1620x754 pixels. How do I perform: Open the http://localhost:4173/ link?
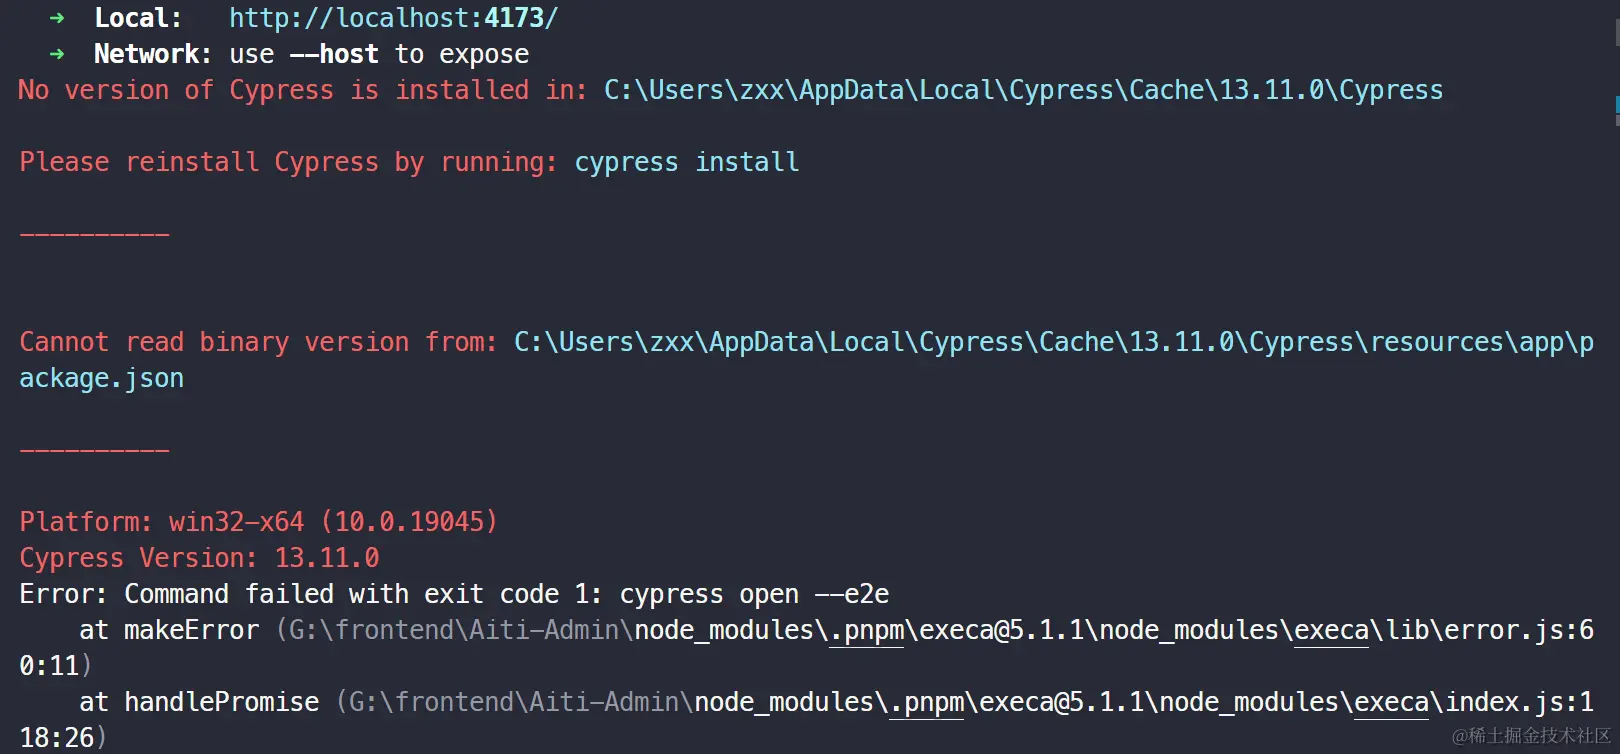click(x=393, y=18)
